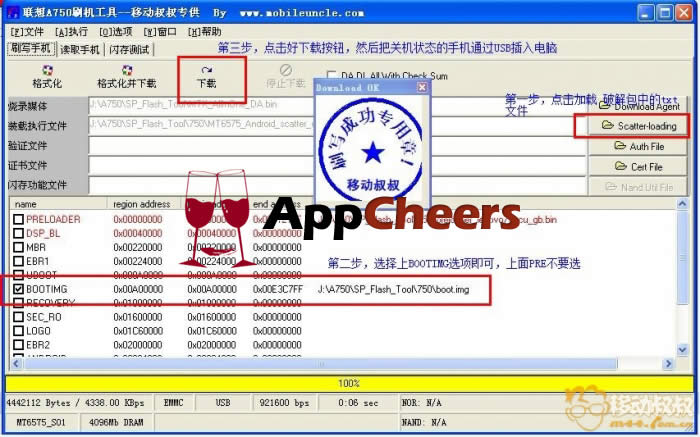Click the yellow 100% progress bar
The image size is (700, 437).
[349, 383]
